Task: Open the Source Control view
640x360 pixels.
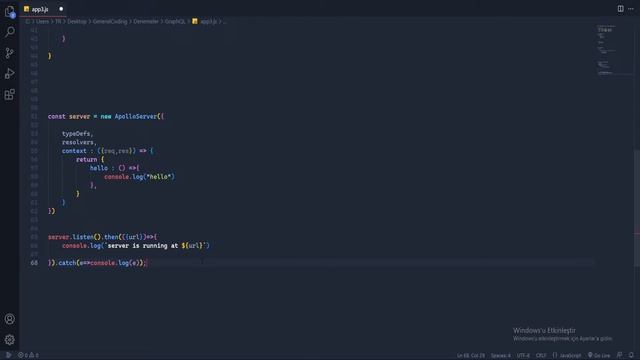Action: pos(9,53)
